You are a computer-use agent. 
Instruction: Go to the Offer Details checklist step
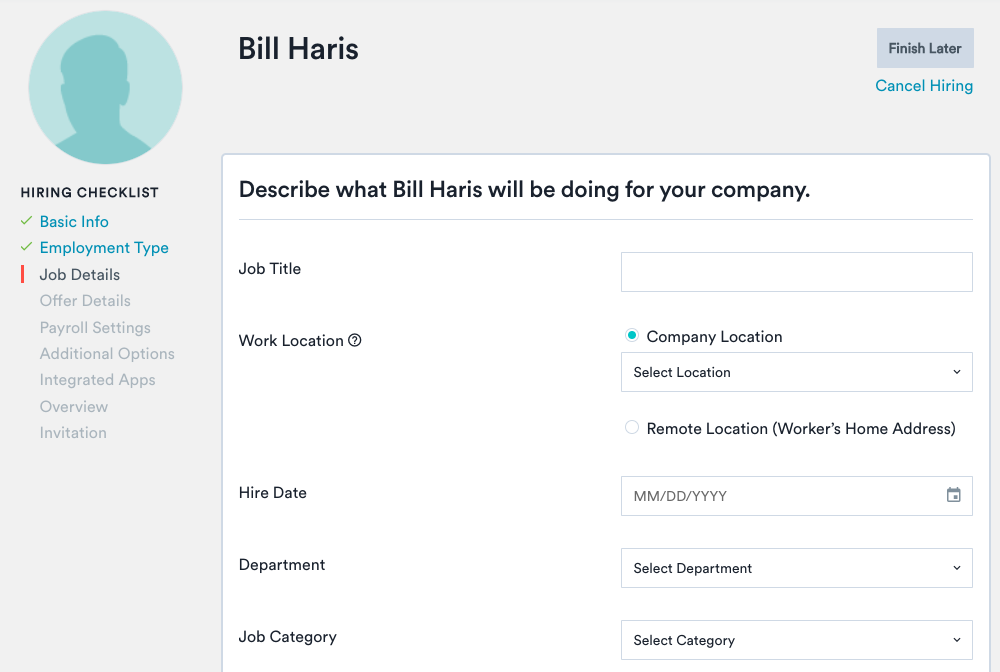[x=85, y=300]
